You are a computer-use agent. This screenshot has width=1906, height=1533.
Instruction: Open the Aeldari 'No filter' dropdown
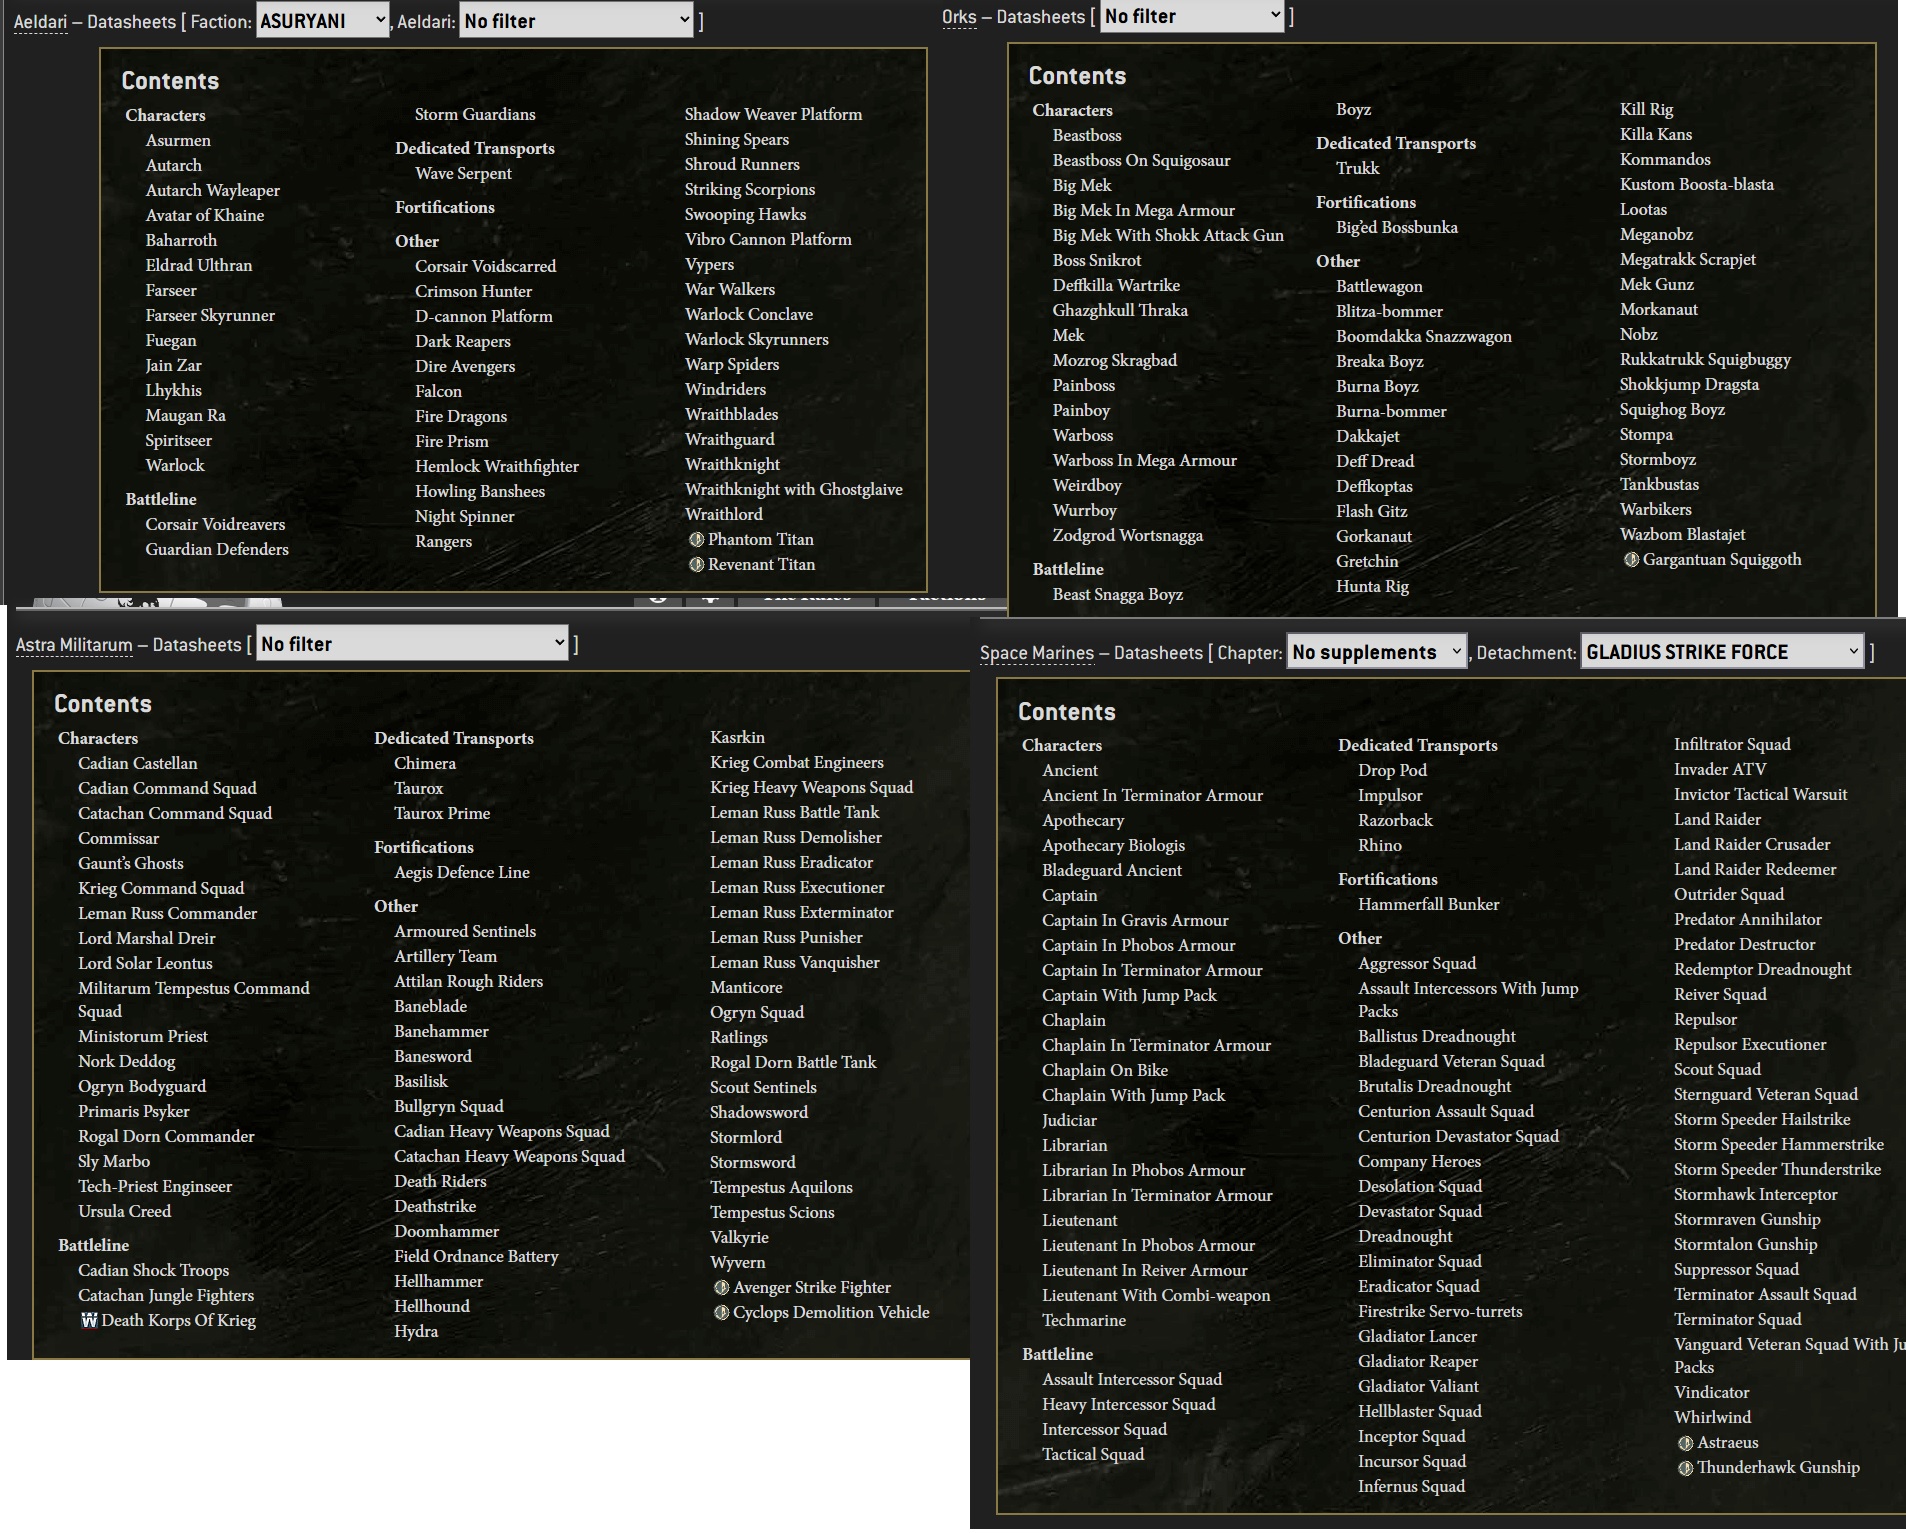pyautogui.click(x=576, y=20)
